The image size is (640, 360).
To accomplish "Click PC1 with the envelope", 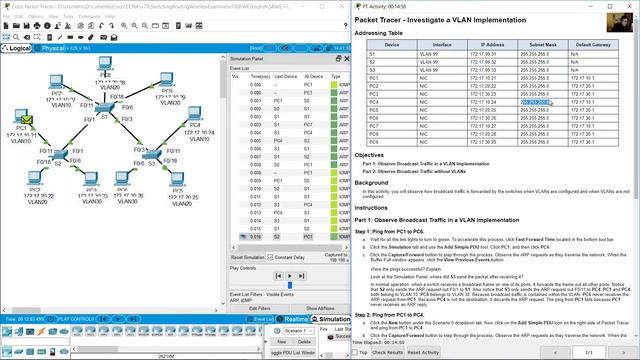I will [x=21, y=116].
